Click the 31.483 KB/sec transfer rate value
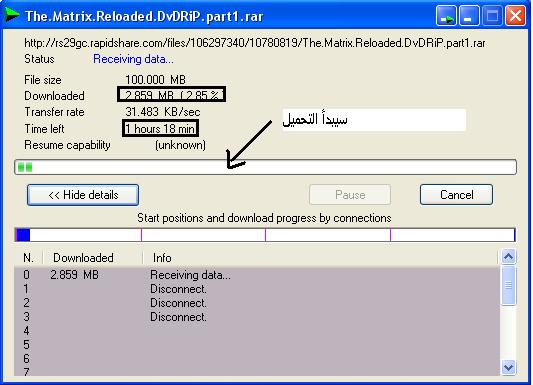533x385 pixels. pos(163,112)
